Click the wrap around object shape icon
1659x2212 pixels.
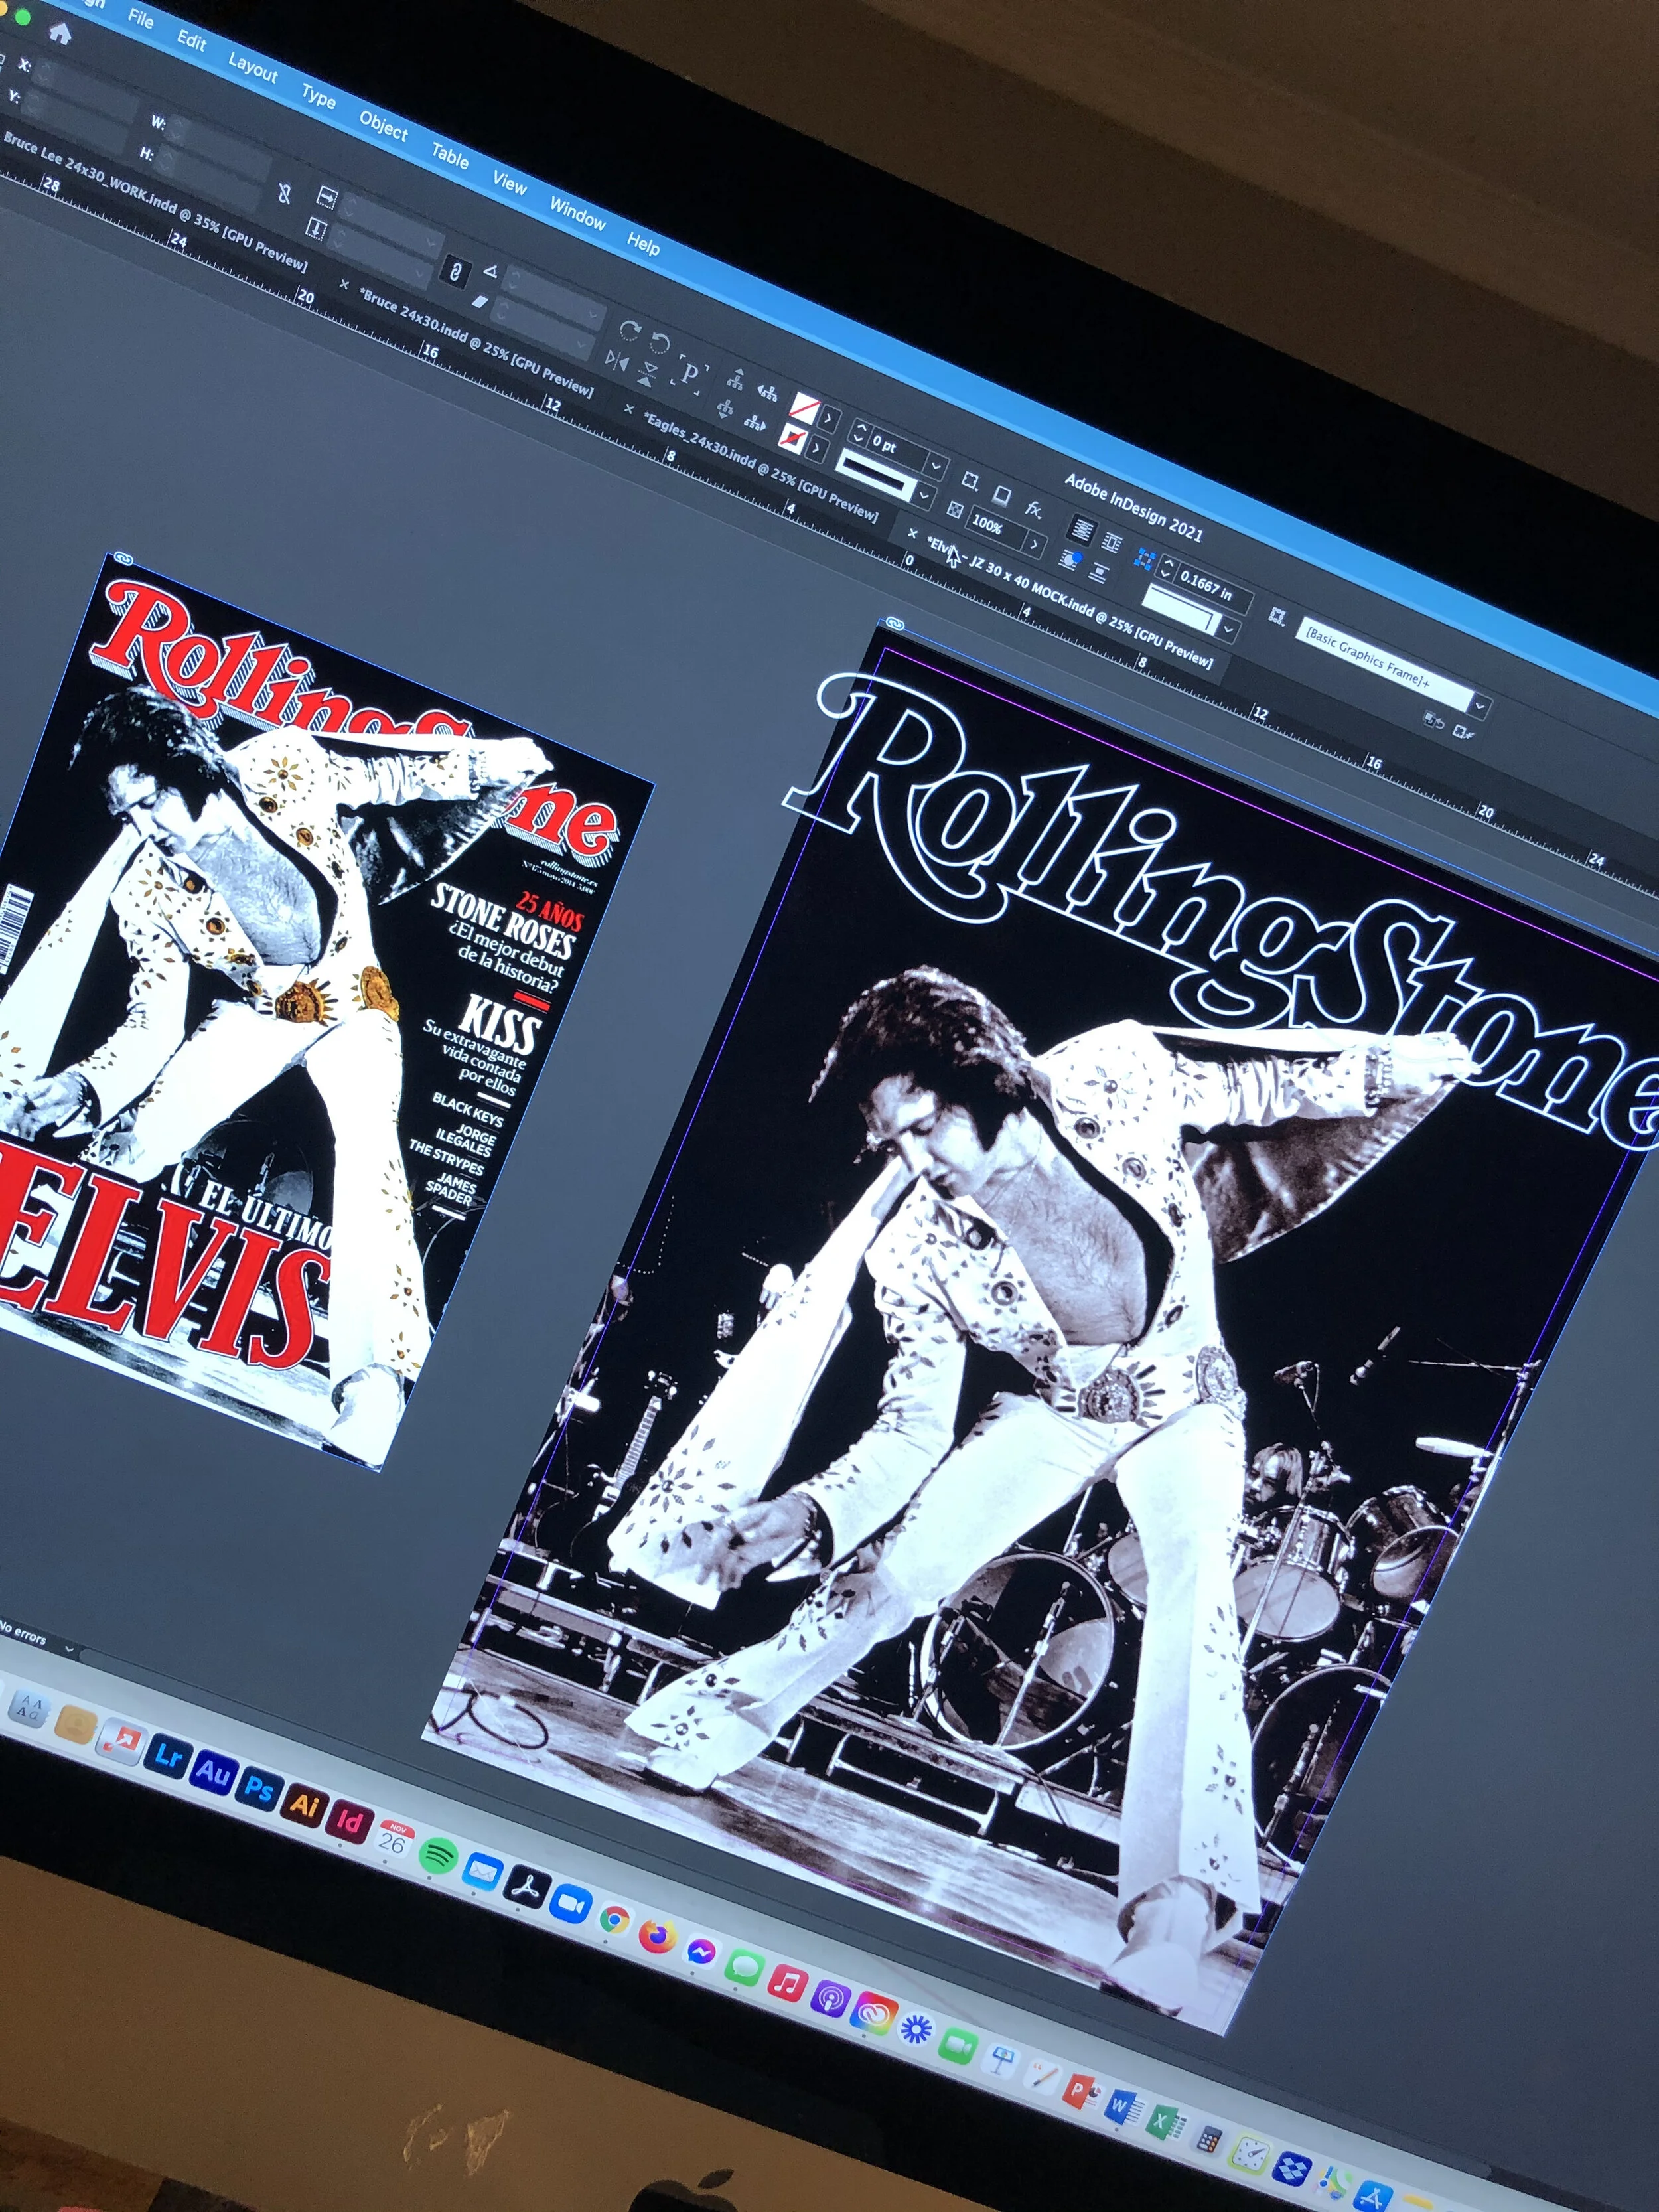coord(1071,559)
